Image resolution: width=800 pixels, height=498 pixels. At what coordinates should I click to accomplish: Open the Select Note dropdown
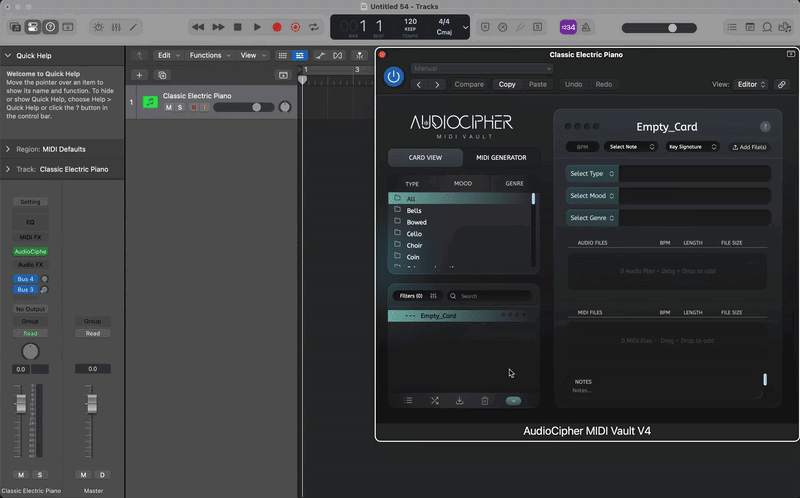click(631, 147)
